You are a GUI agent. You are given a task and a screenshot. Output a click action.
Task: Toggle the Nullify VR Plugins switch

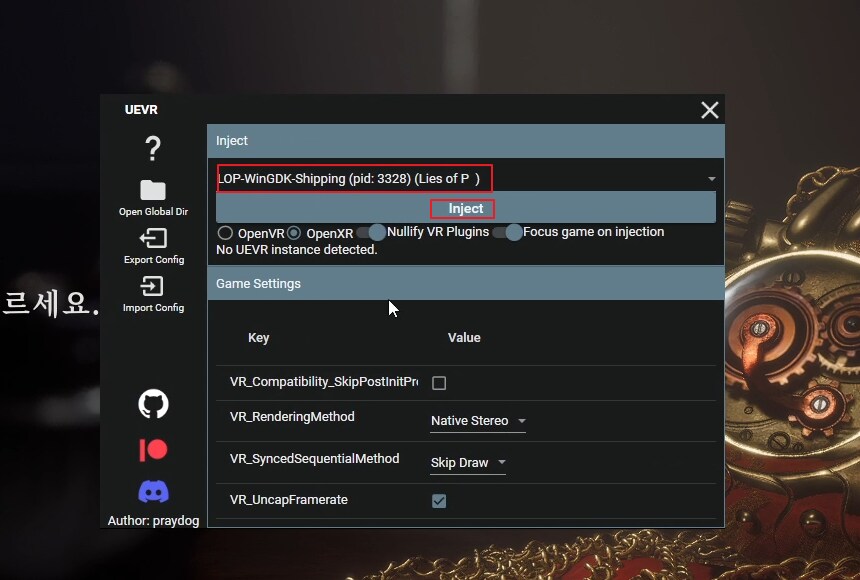[371, 232]
